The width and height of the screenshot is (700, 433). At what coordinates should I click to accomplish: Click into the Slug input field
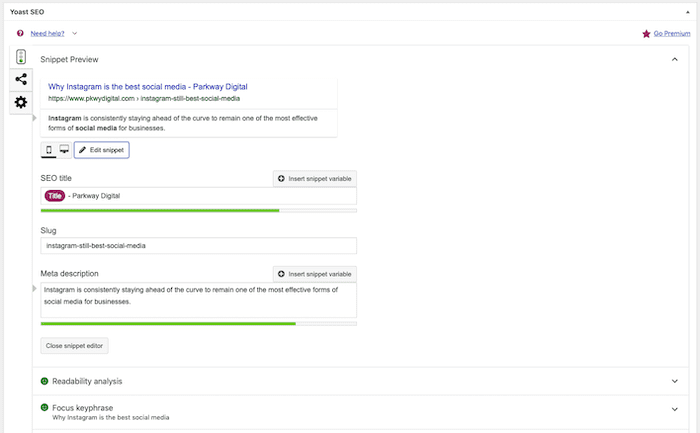click(x=199, y=246)
